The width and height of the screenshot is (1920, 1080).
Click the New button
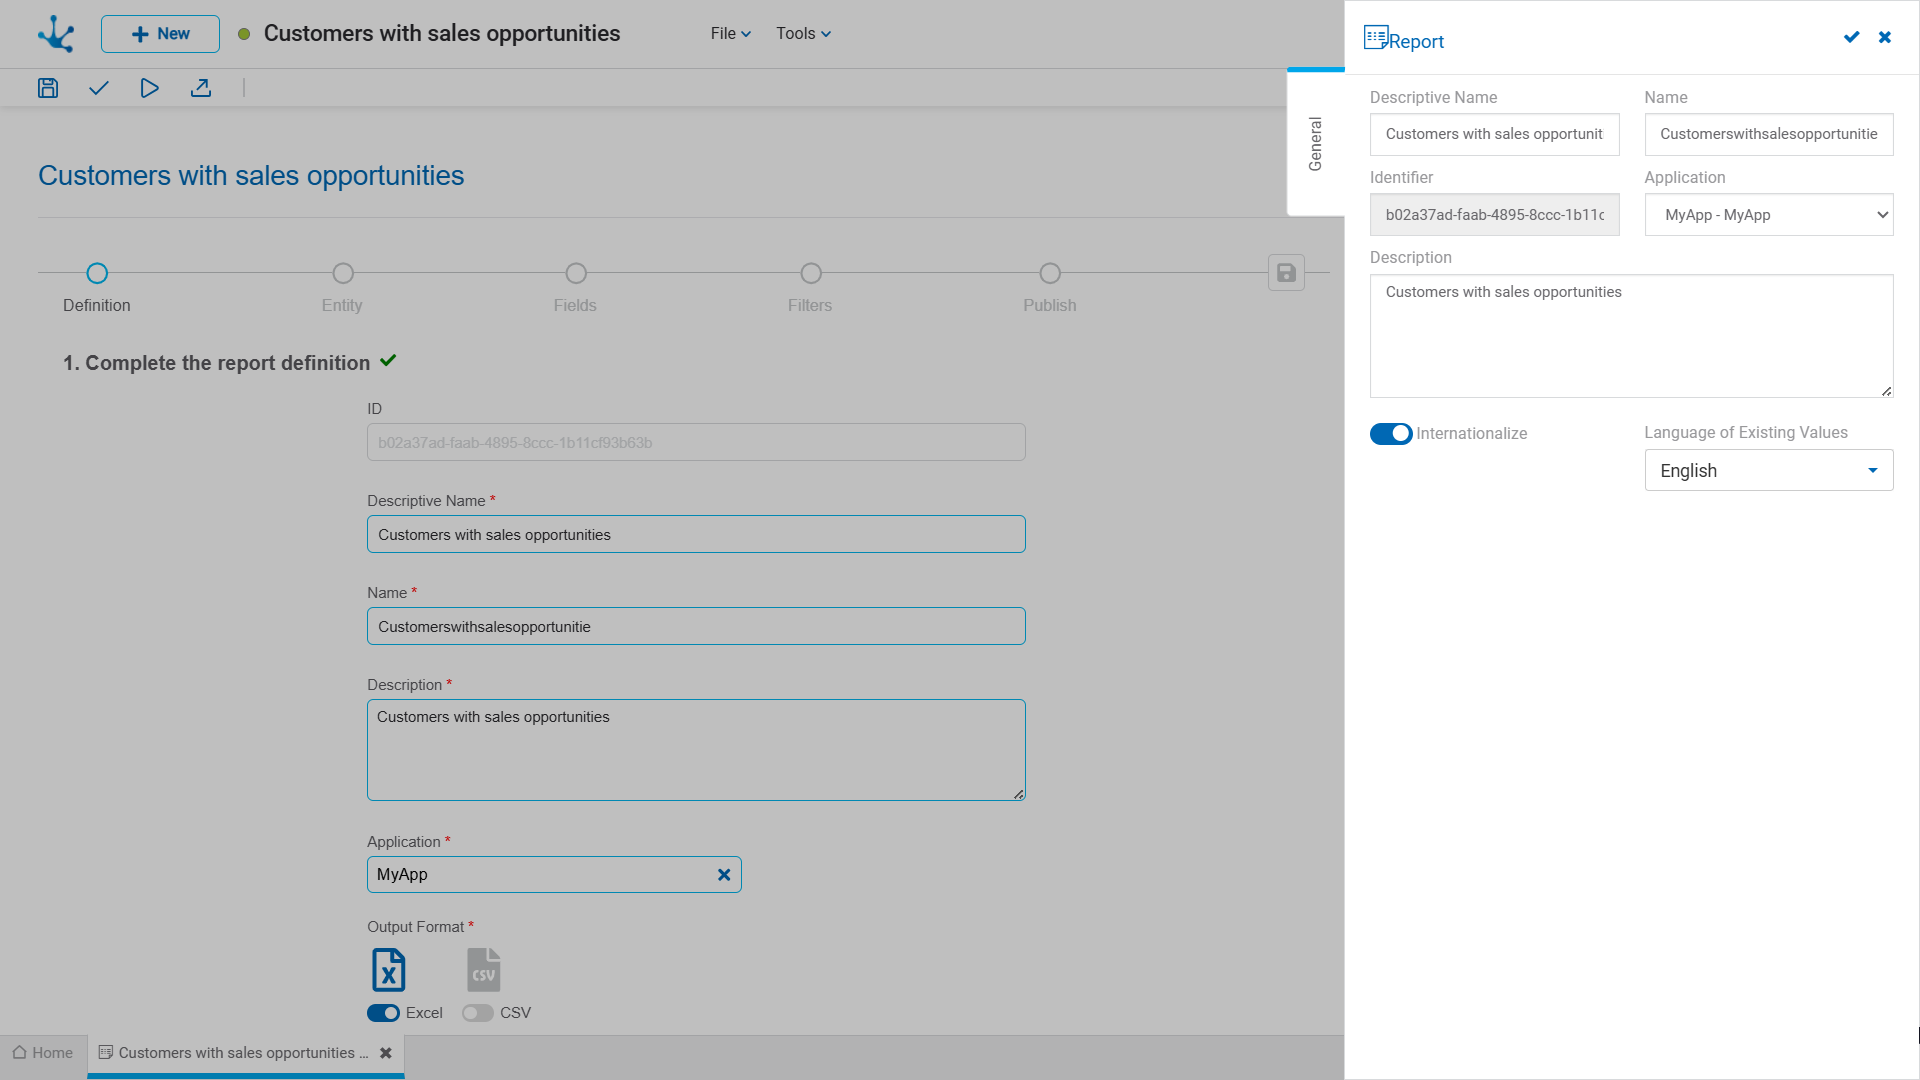pos(160,34)
